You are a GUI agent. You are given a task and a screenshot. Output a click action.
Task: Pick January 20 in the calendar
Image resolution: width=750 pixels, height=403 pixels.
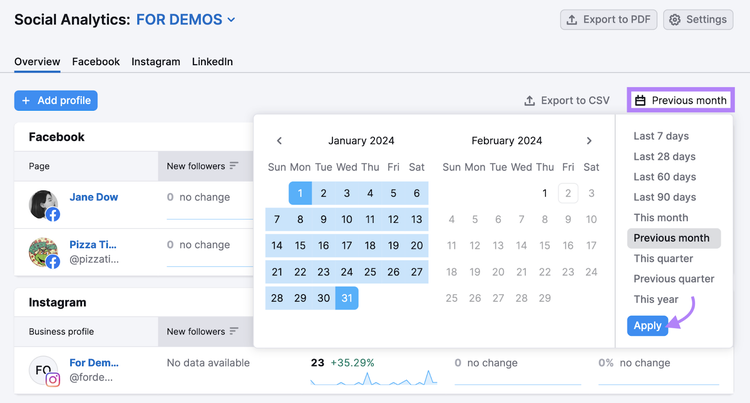(x=417, y=246)
